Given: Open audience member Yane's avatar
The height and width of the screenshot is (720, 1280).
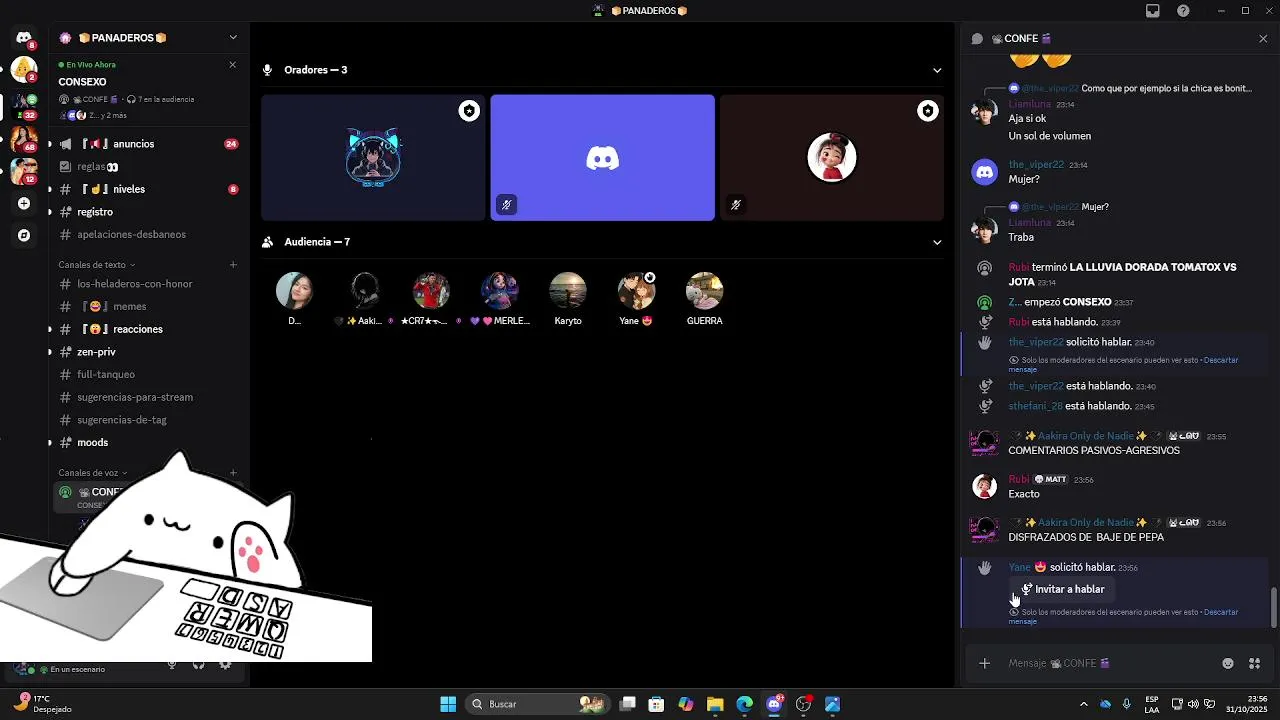Looking at the screenshot, I should tap(636, 291).
